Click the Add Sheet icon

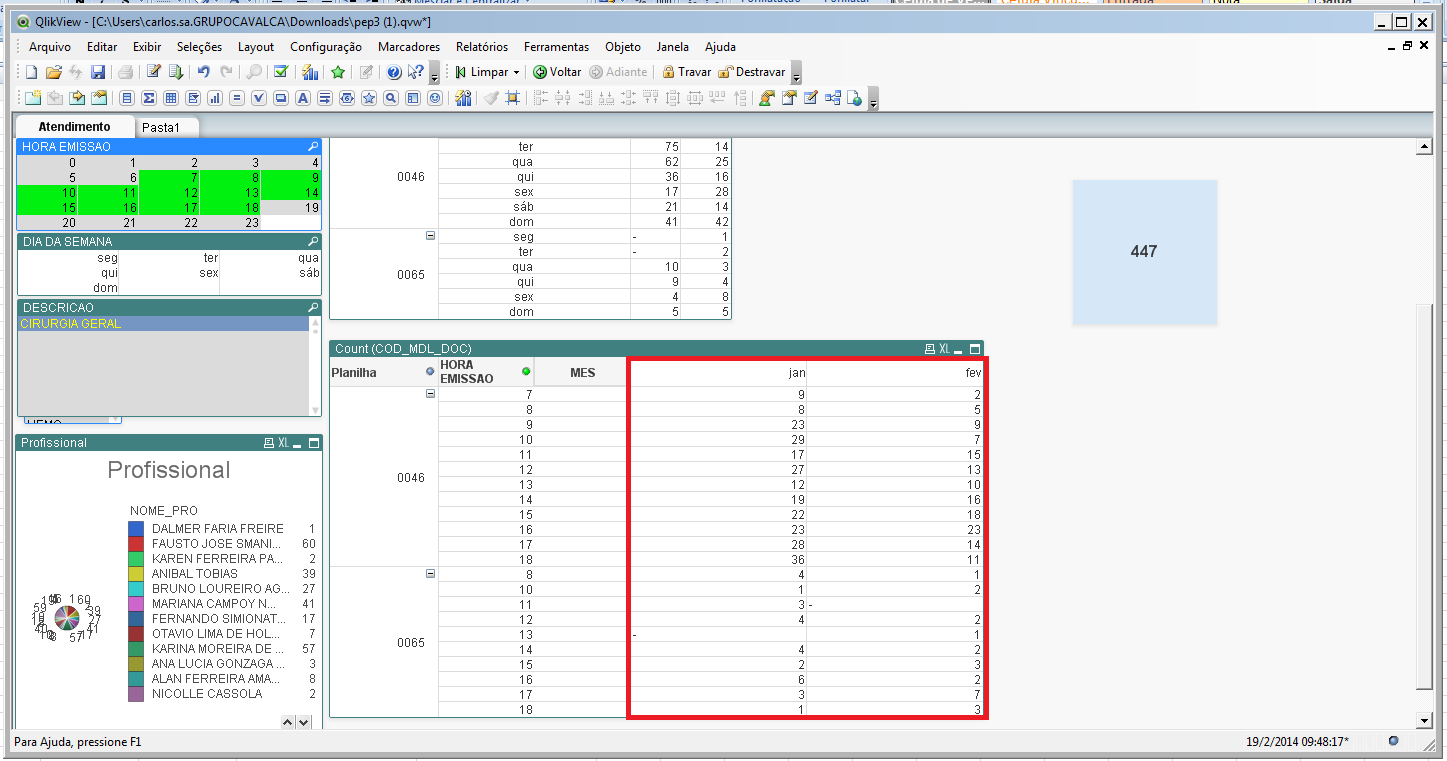click(33, 98)
